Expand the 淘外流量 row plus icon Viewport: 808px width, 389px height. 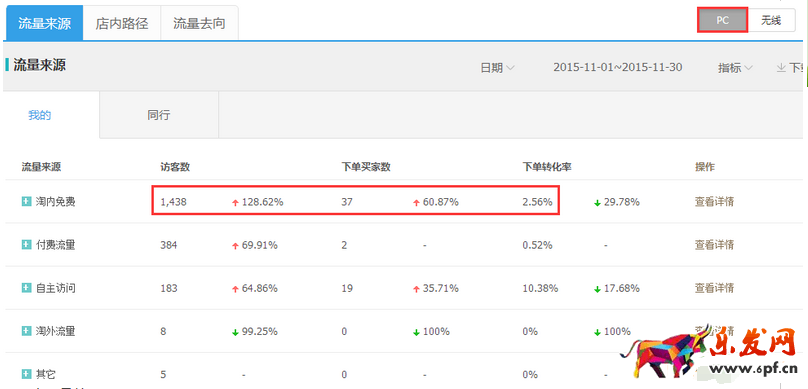26,331
